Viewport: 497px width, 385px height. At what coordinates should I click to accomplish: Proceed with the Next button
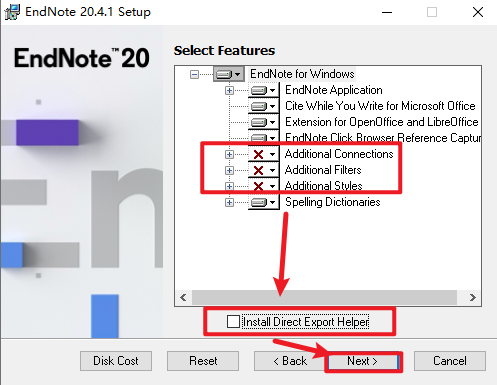tap(363, 361)
